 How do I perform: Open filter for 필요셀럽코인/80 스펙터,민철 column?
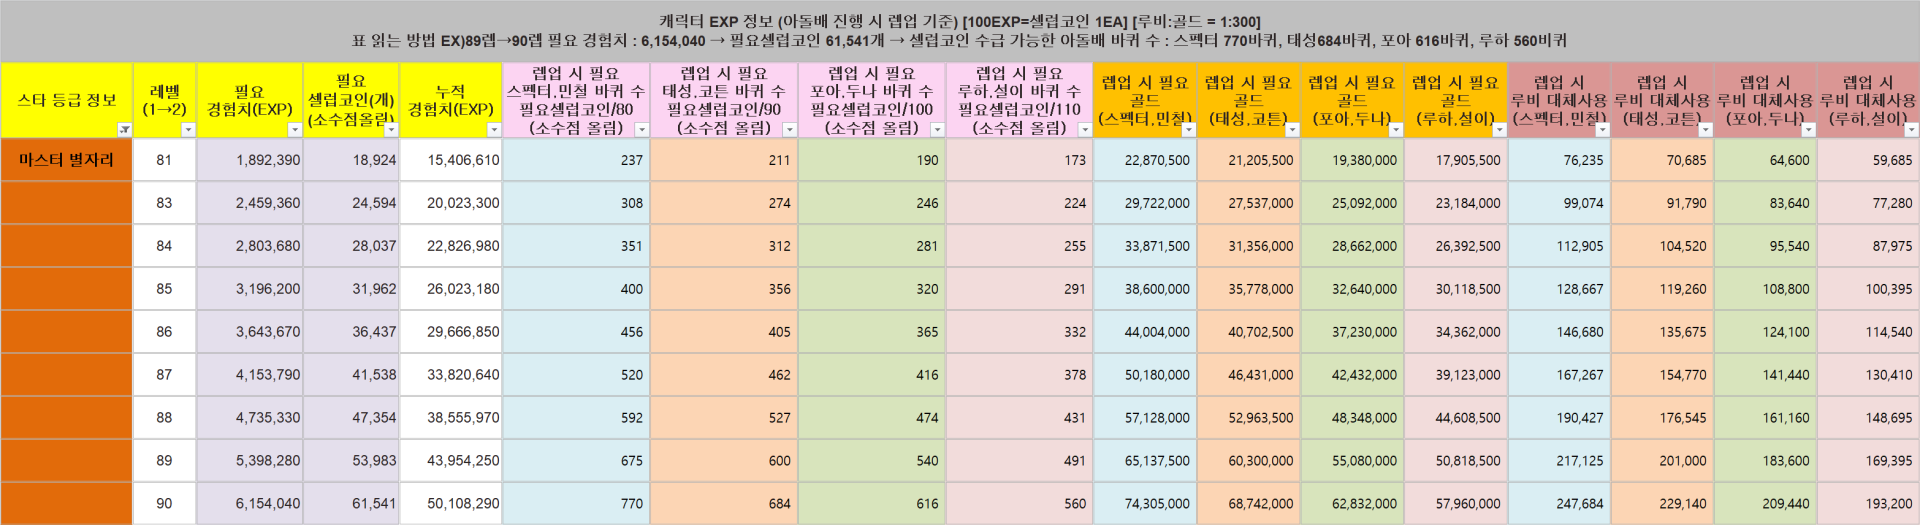(642, 130)
